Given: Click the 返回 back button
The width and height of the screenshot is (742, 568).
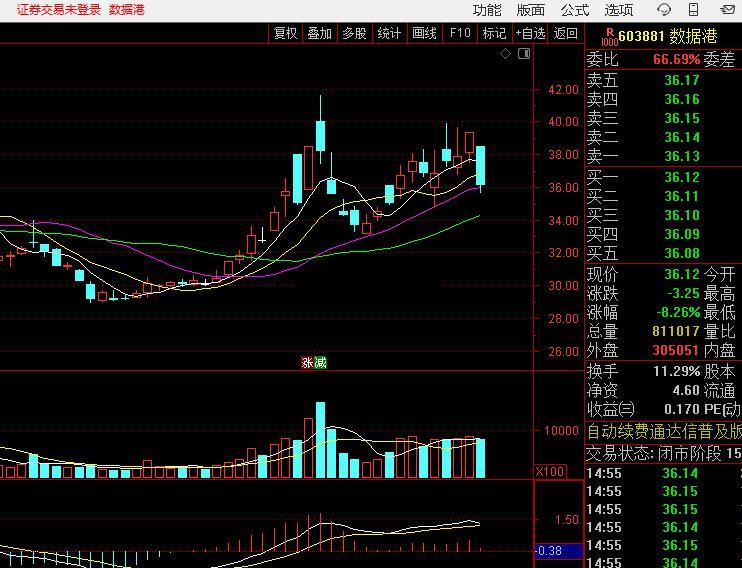Looking at the screenshot, I should pyautogui.click(x=565, y=33).
